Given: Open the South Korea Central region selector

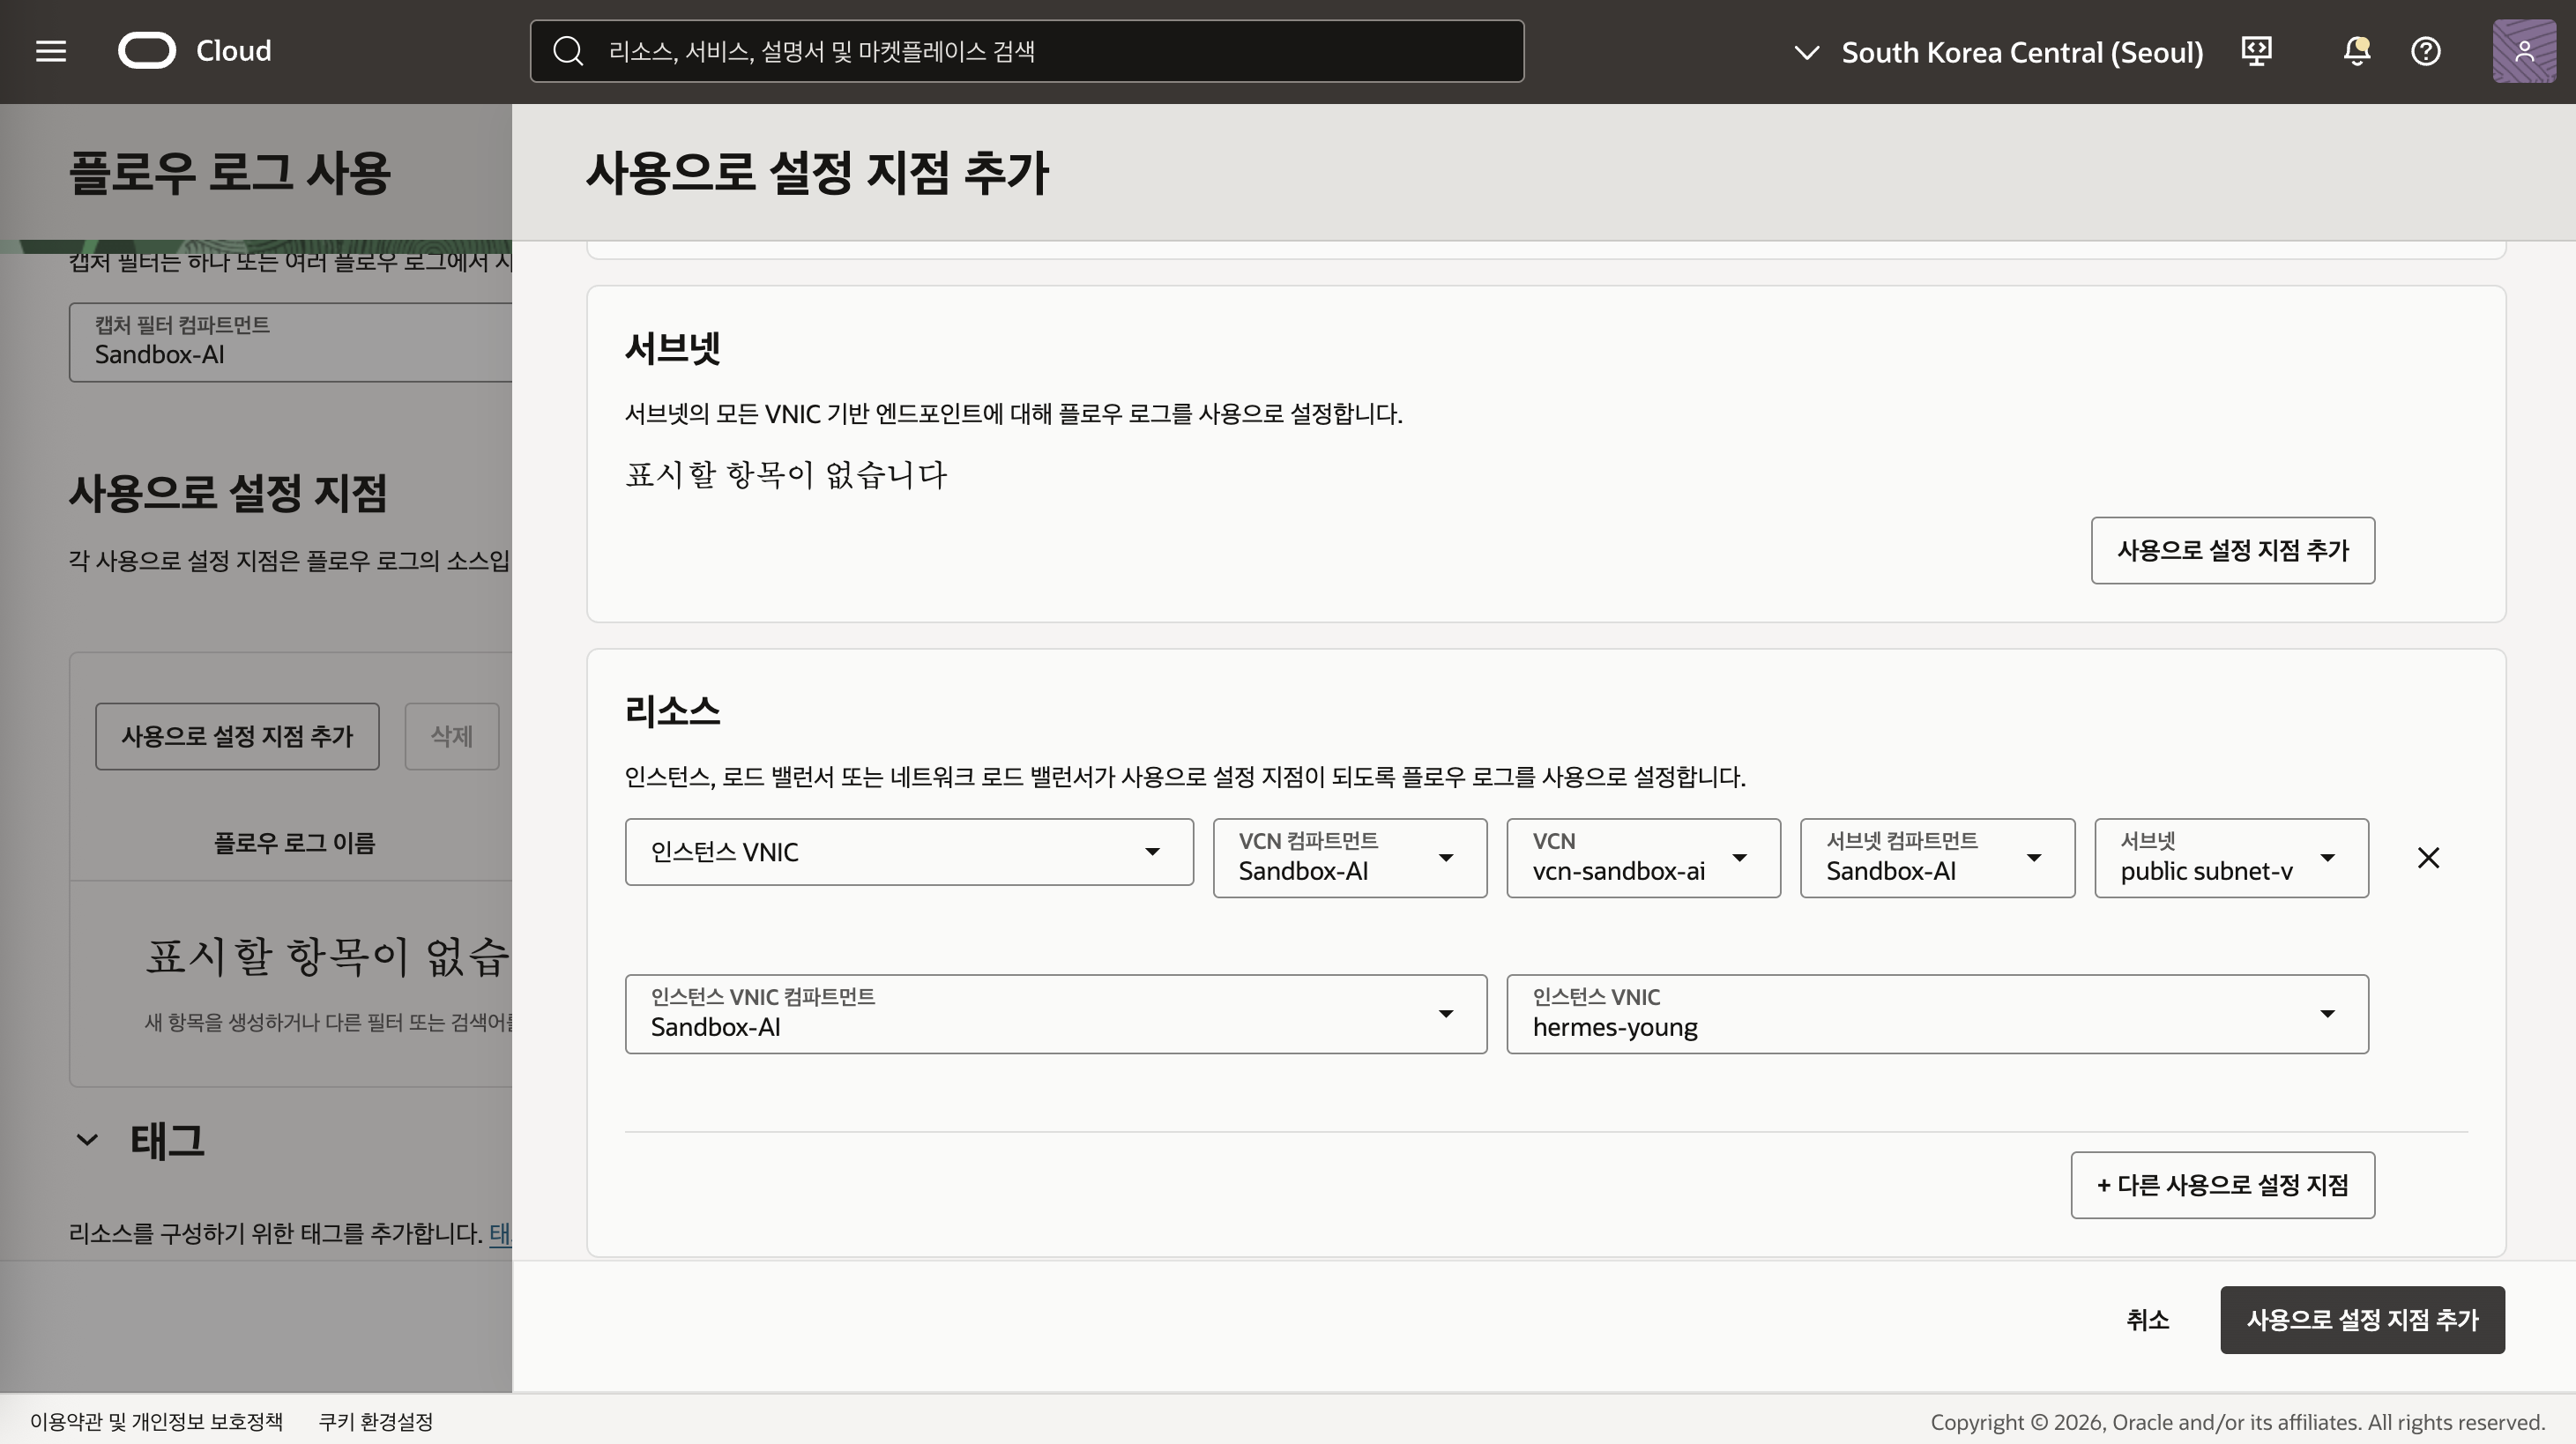Looking at the screenshot, I should click(x=1997, y=52).
